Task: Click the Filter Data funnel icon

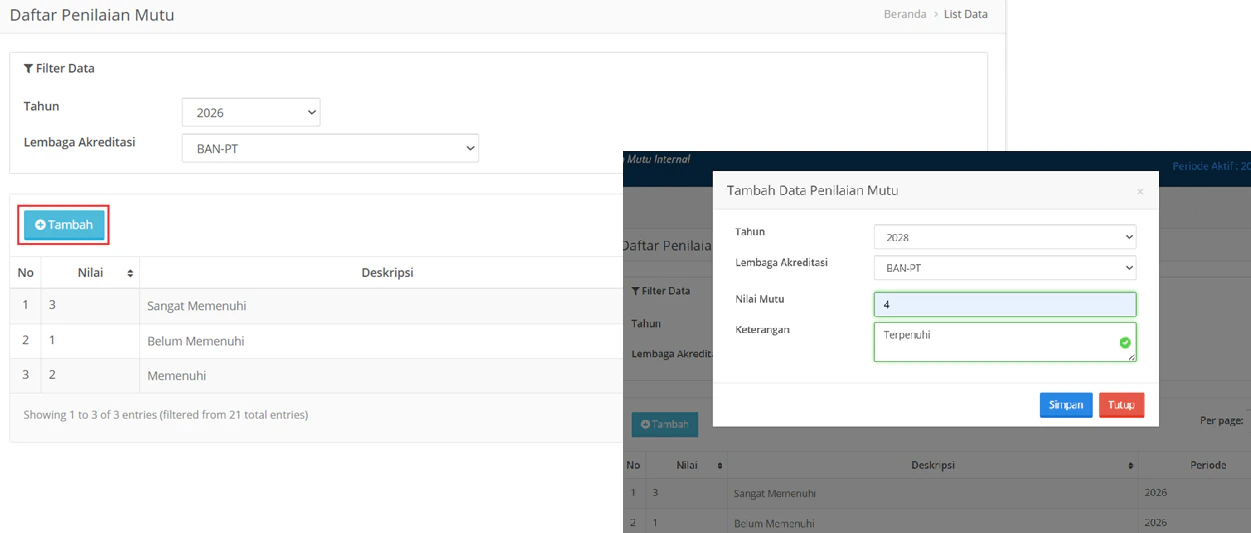Action: pyautogui.click(x=28, y=69)
